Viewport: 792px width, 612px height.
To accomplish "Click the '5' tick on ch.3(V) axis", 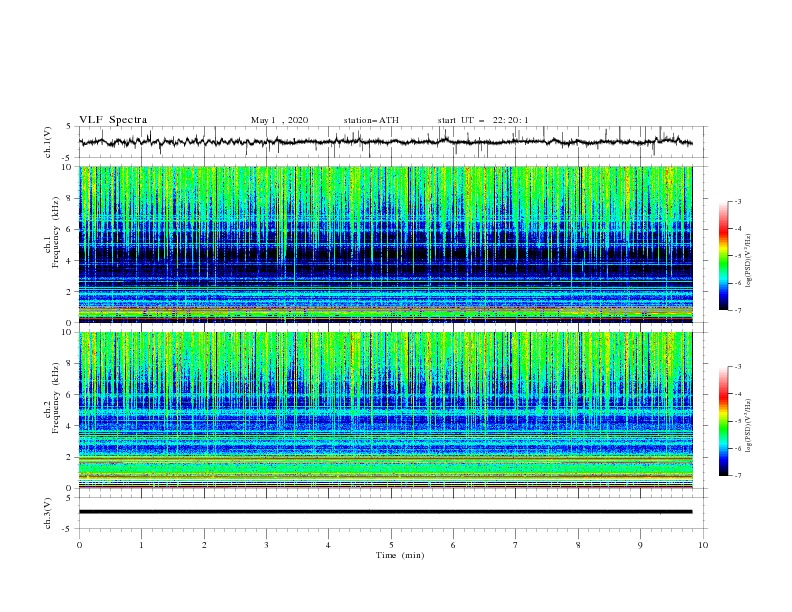I will tap(71, 498).
